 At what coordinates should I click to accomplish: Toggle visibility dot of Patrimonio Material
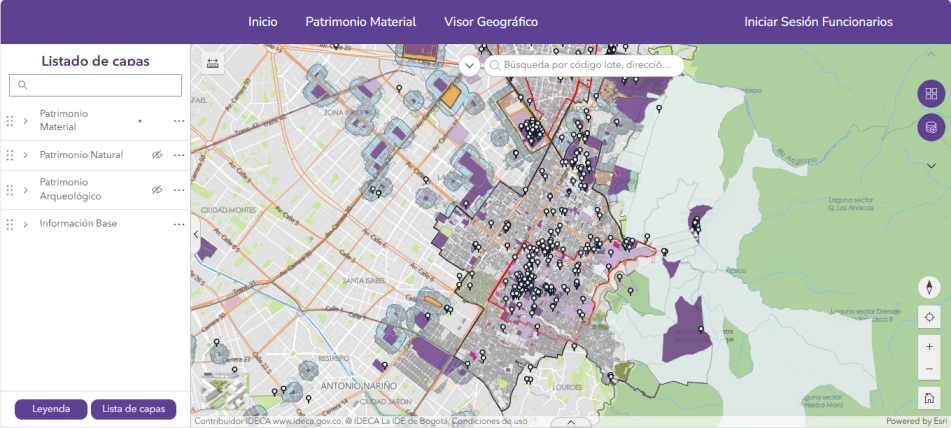point(139,121)
